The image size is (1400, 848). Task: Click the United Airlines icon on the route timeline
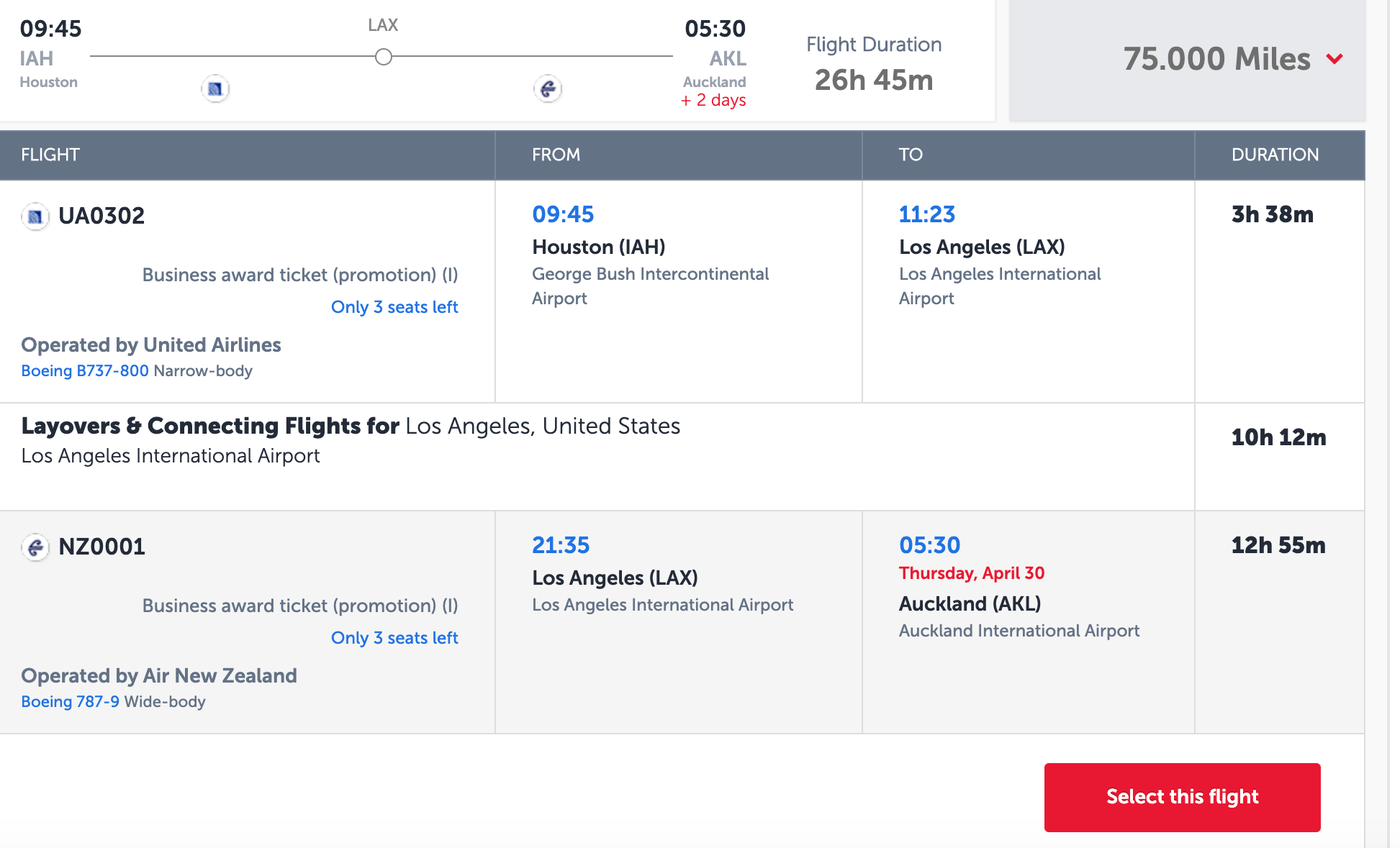click(215, 89)
